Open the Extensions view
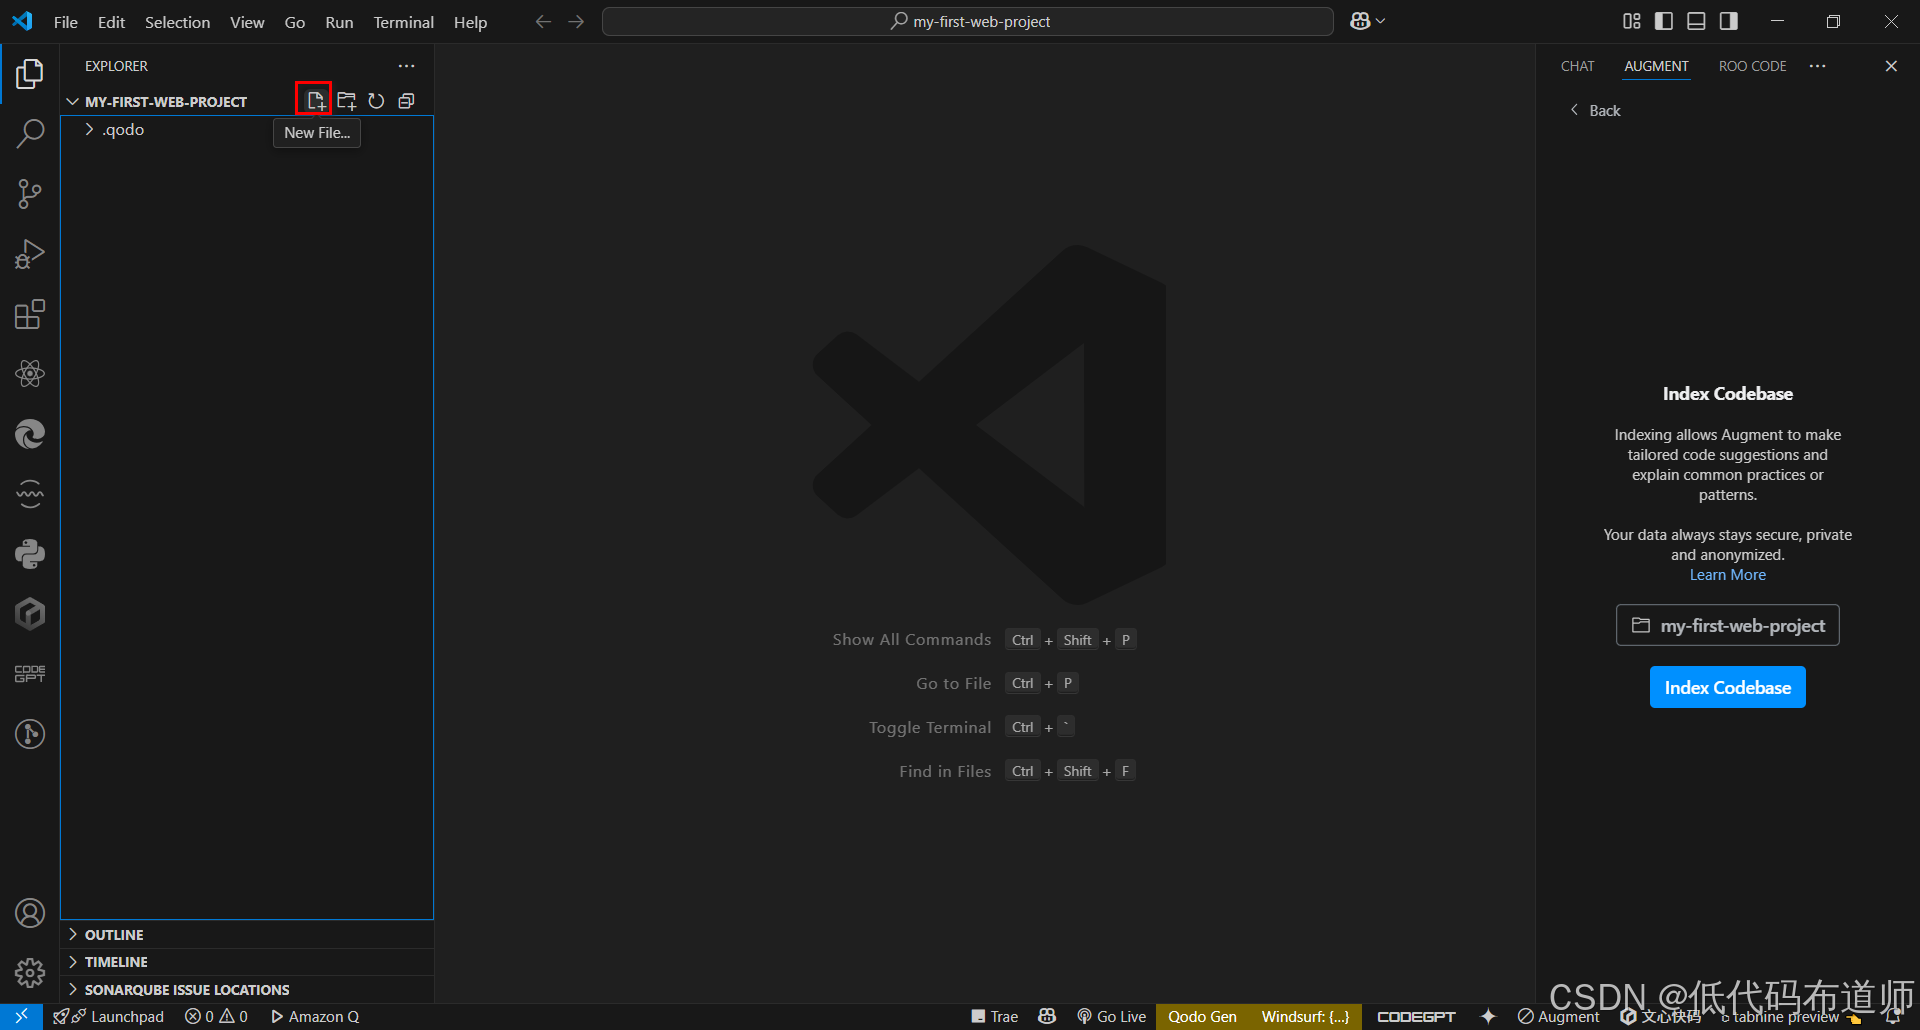This screenshot has width=1920, height=1030. point(30,314)
